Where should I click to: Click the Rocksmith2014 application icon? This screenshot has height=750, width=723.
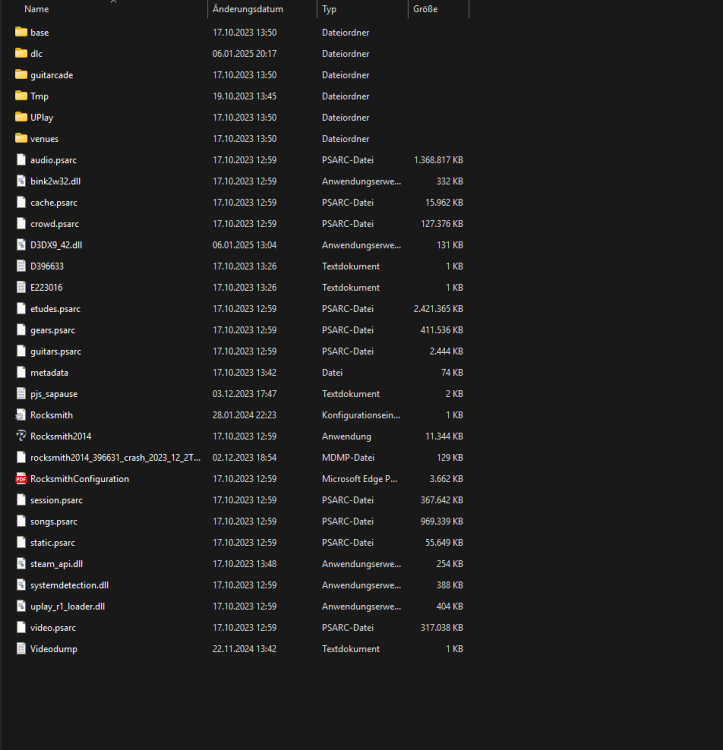click(x=21, y=436)
